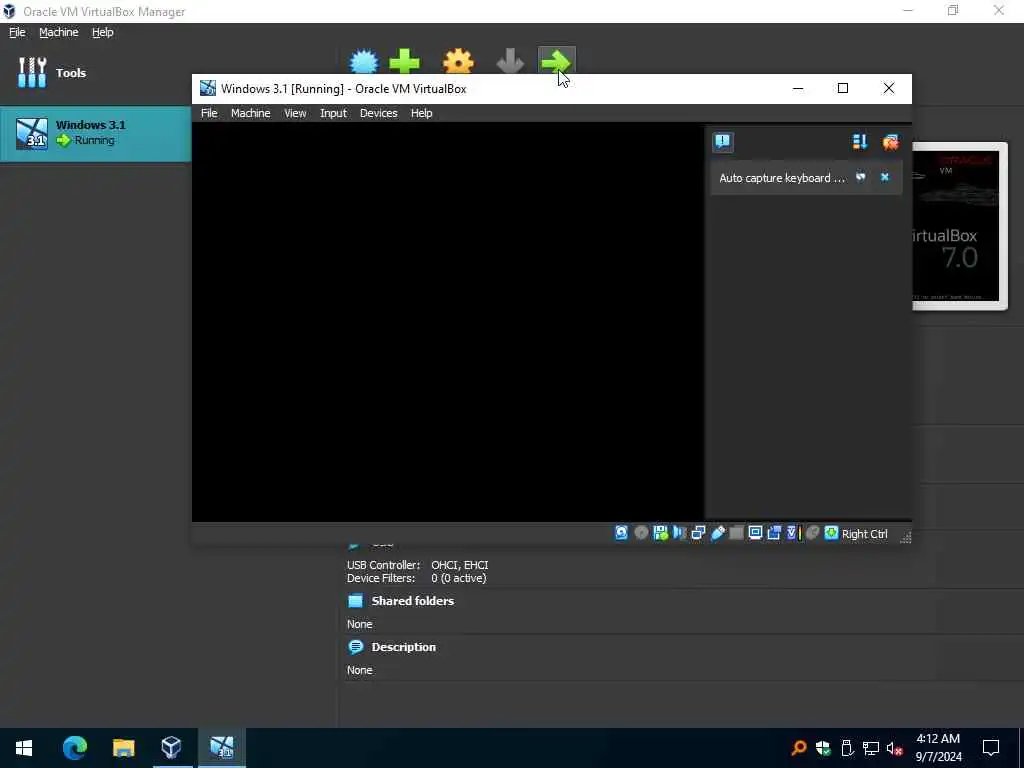This screenshot has height=768, width=1024.
Task: Click the USB Controller OHCI, EHCI text
Action: [x=417, y=565]
